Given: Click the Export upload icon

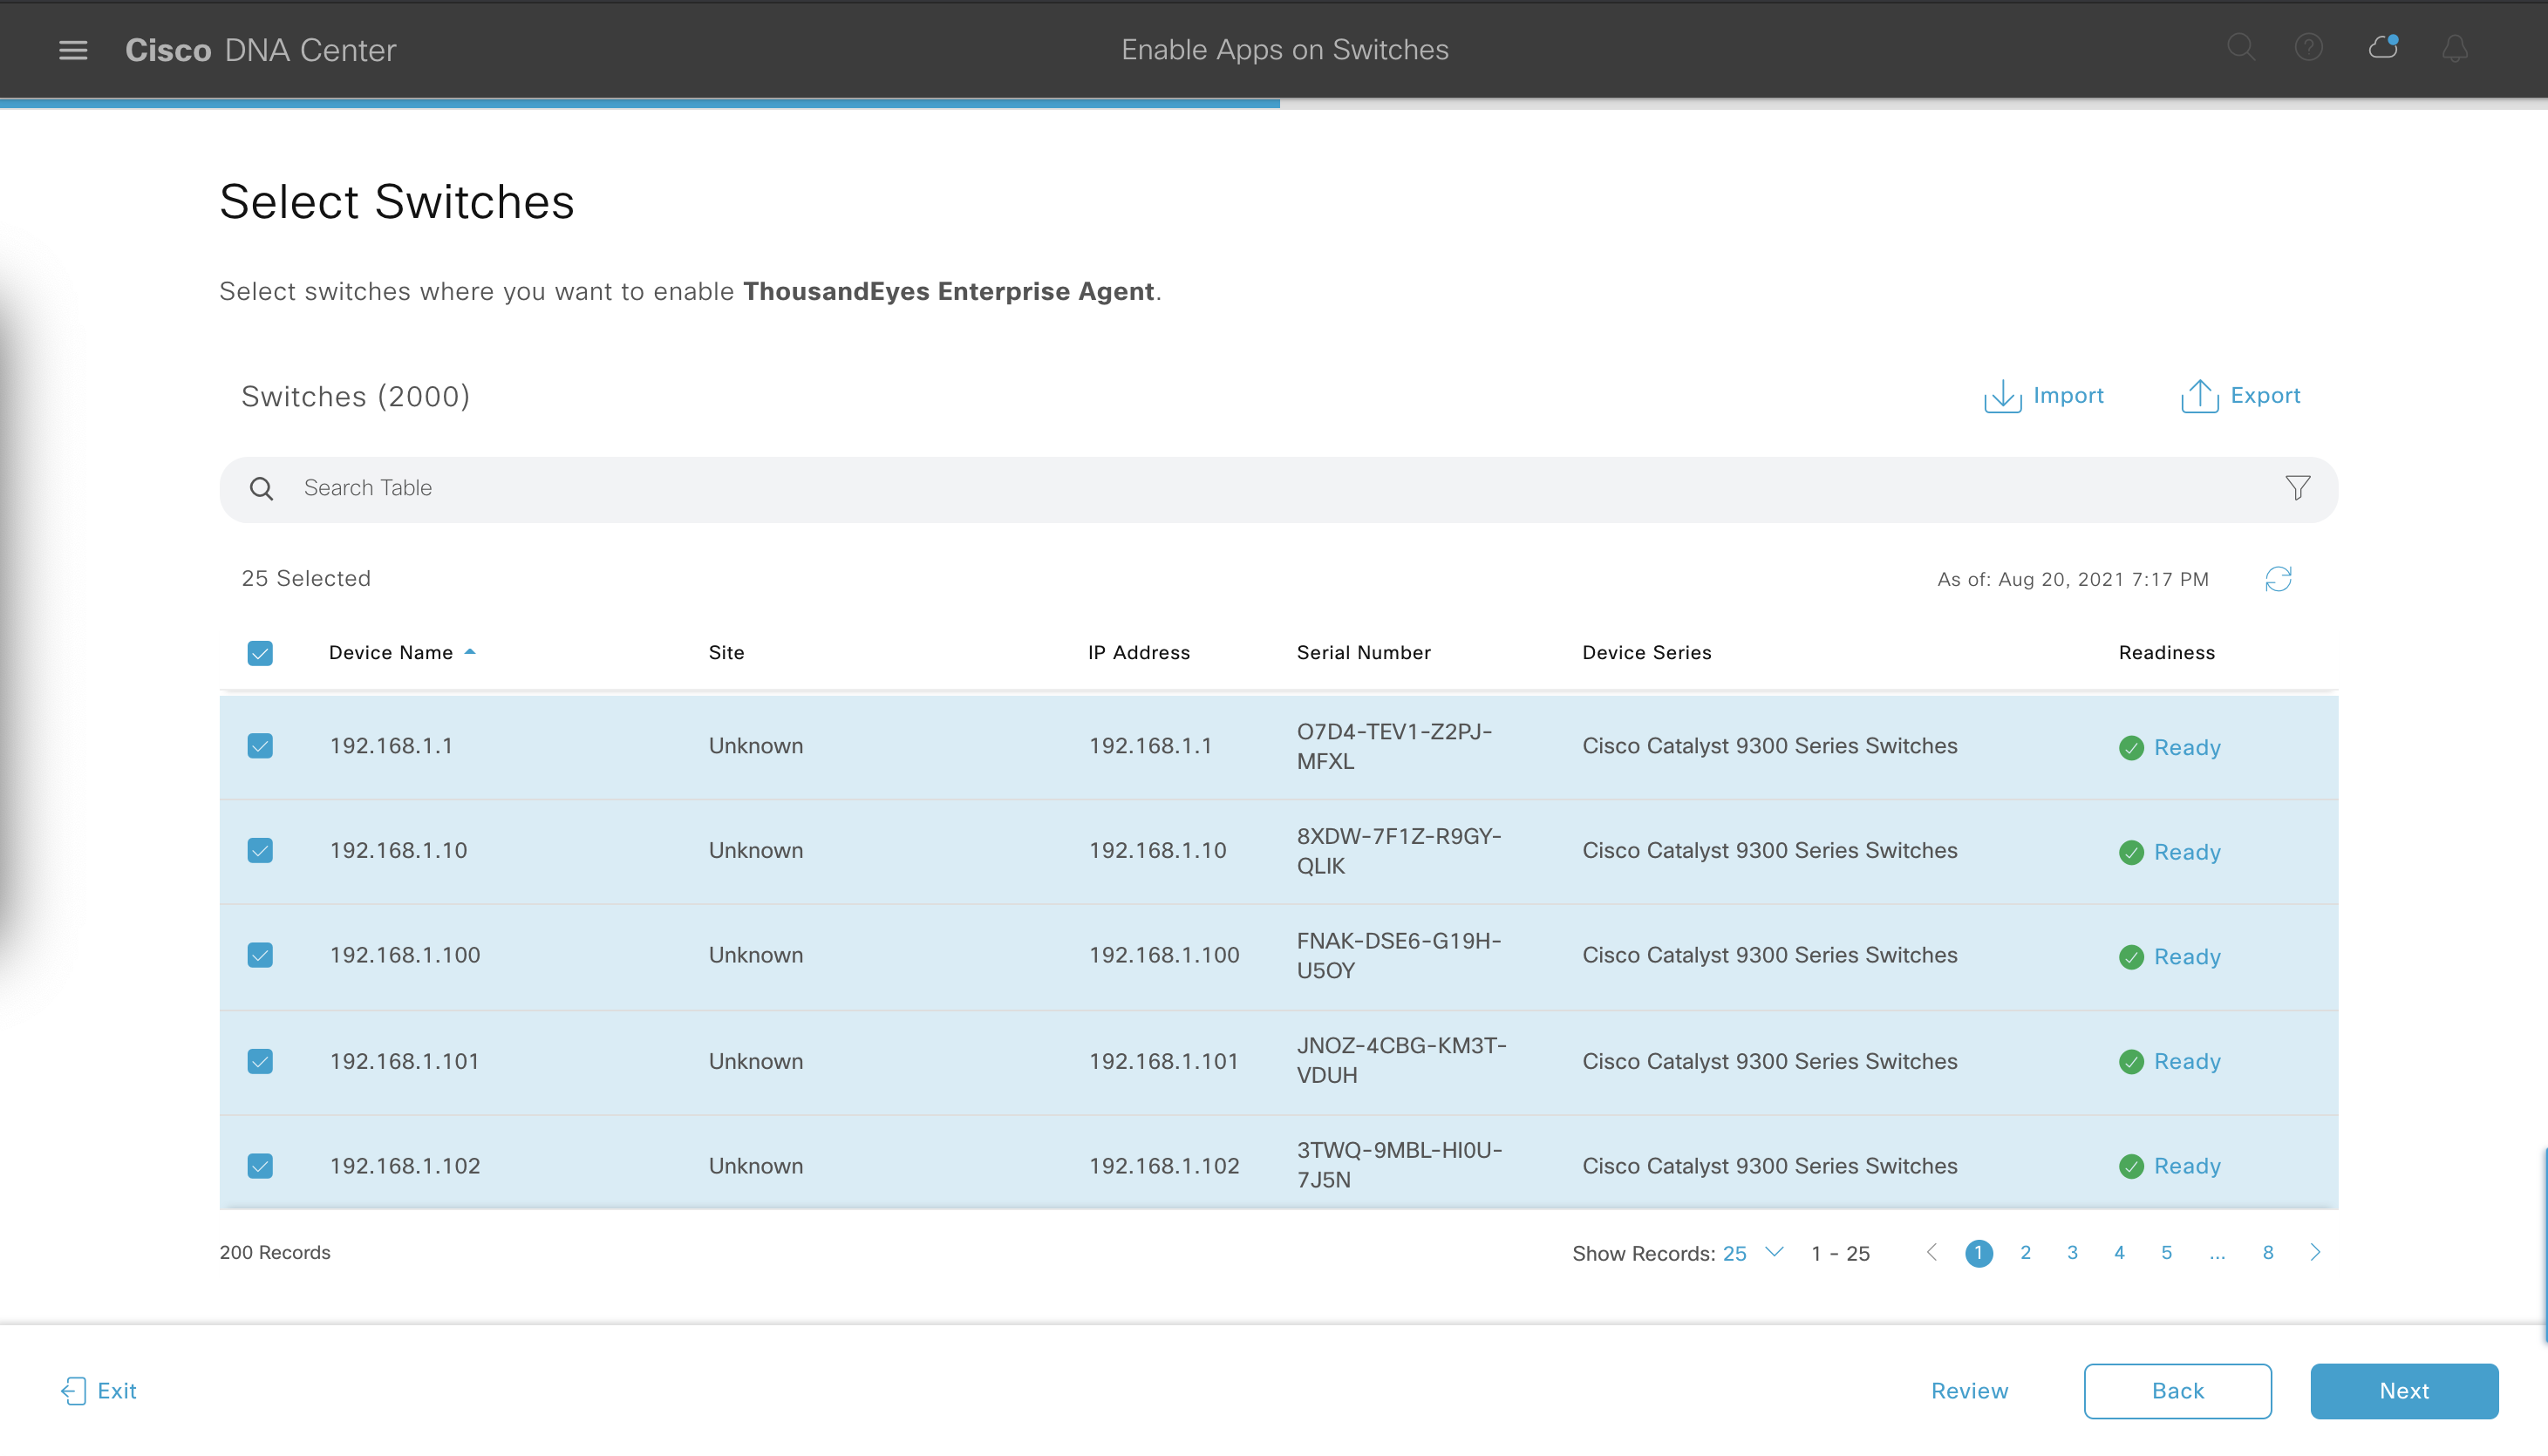Looking at the screenshot, I should pyautogui.click(x=2199, y=396).
